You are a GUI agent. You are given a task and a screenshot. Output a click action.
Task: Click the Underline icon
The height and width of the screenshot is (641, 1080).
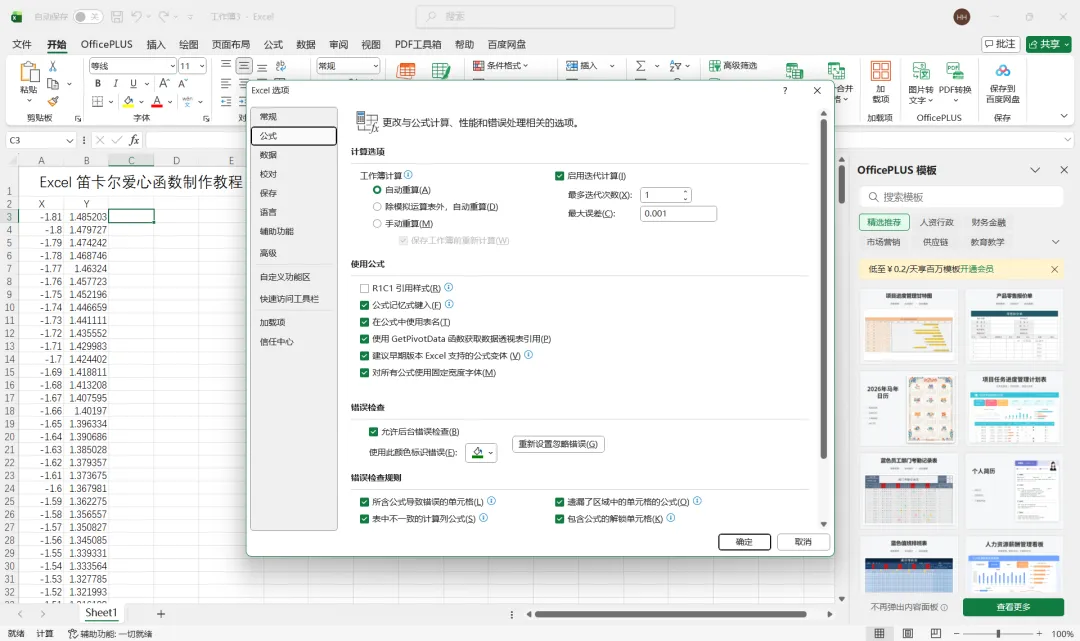[133, 83]
